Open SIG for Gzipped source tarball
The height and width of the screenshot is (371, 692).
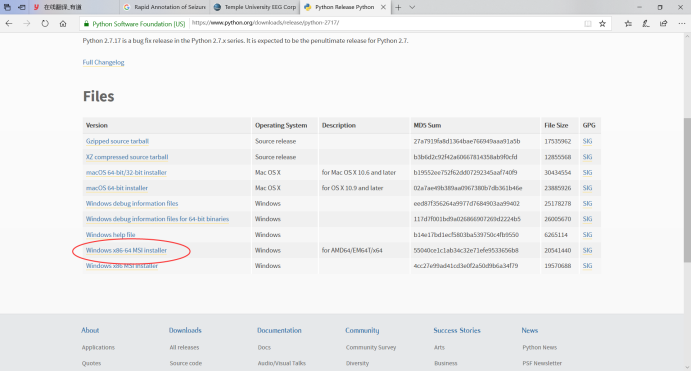point(587,141)
